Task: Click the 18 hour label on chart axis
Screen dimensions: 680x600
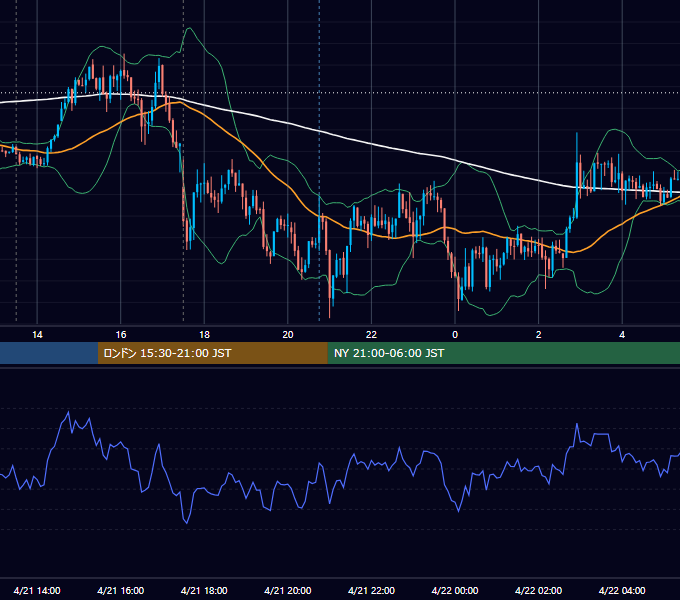Action: coord(204,335)
